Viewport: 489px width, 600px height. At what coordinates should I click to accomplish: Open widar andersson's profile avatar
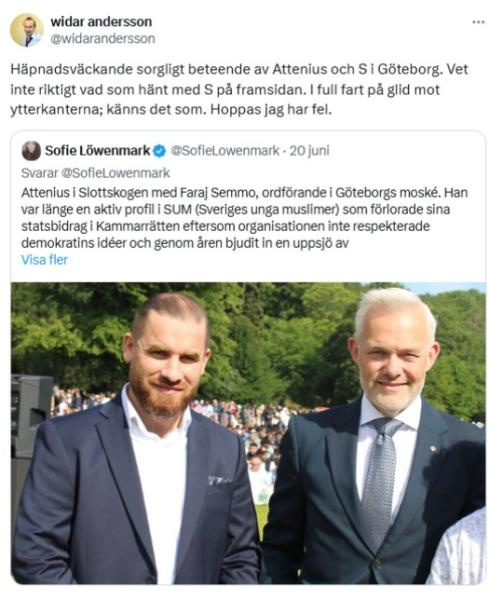pyautogui.click(x=27, y=30)
